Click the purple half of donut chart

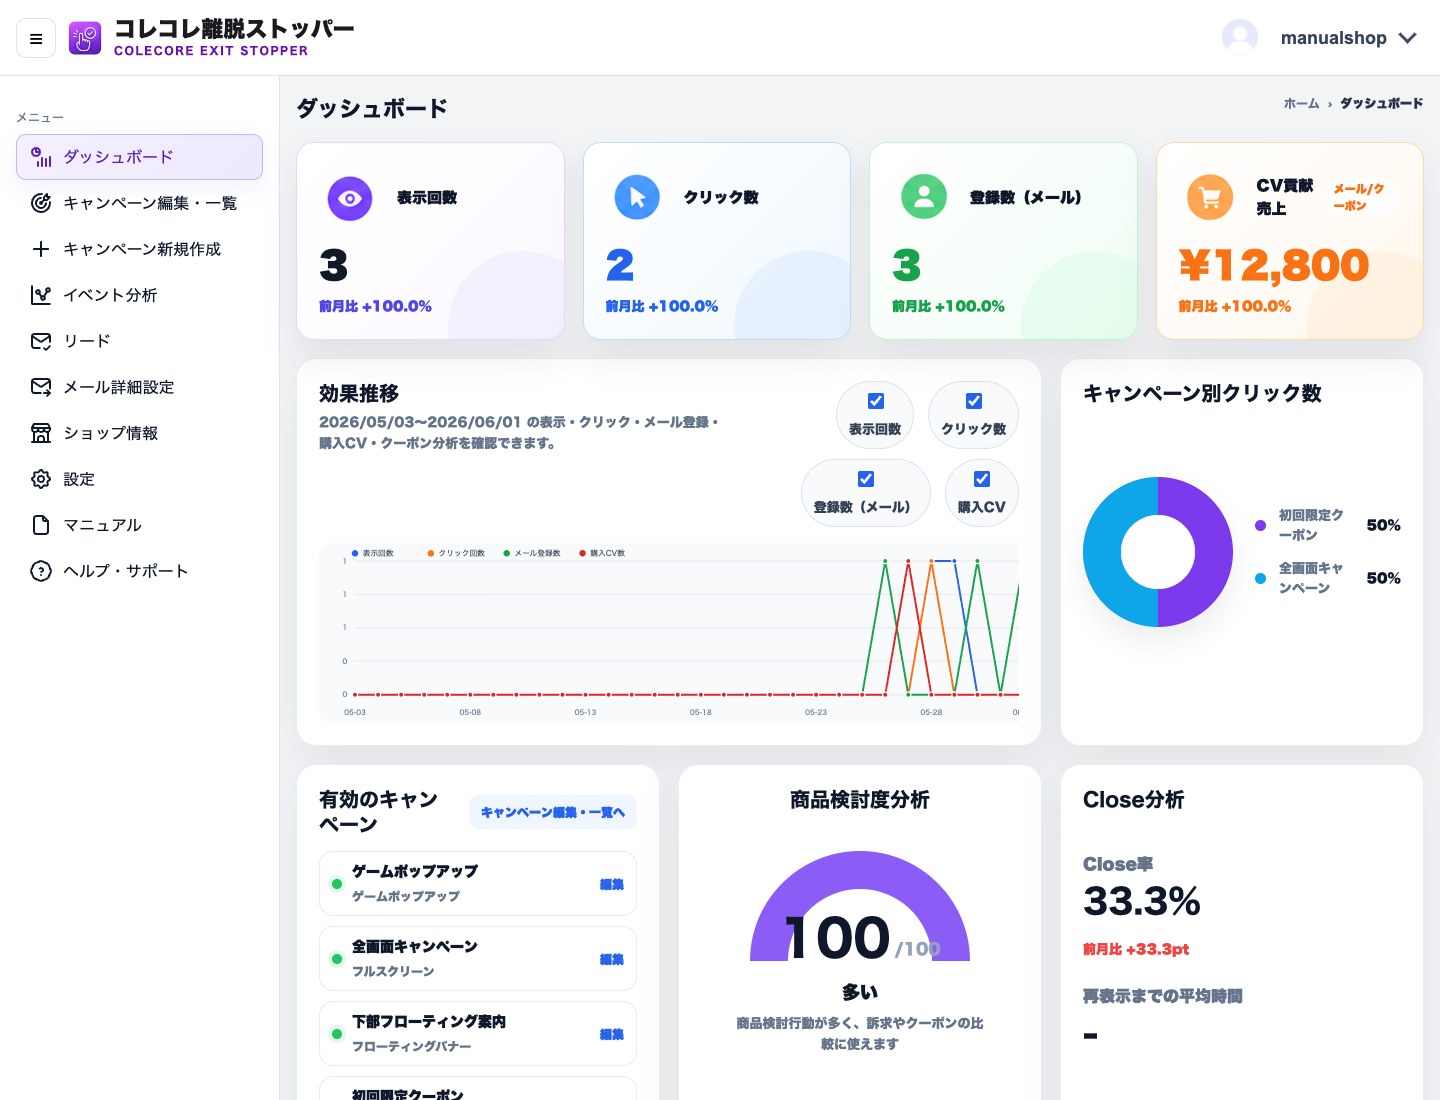tap(1213, 552)
